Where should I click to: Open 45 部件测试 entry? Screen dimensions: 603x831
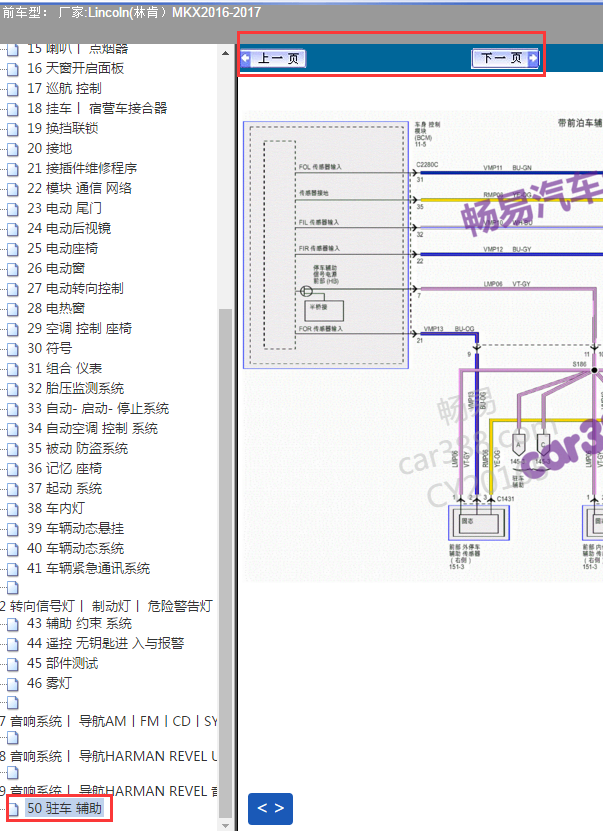click(x=63, y=664)
